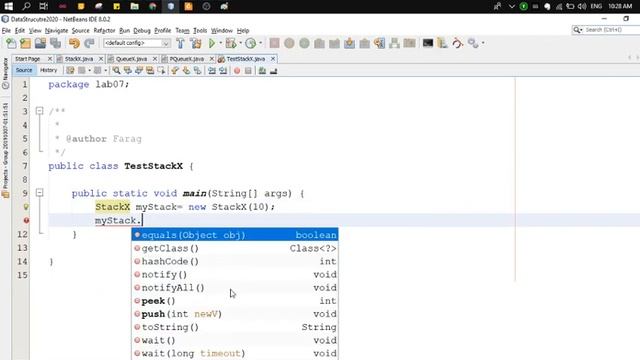Click the red error marker on line 11
Image resolution: width=640 pixels, height=360 pixels.
point(26,220)
